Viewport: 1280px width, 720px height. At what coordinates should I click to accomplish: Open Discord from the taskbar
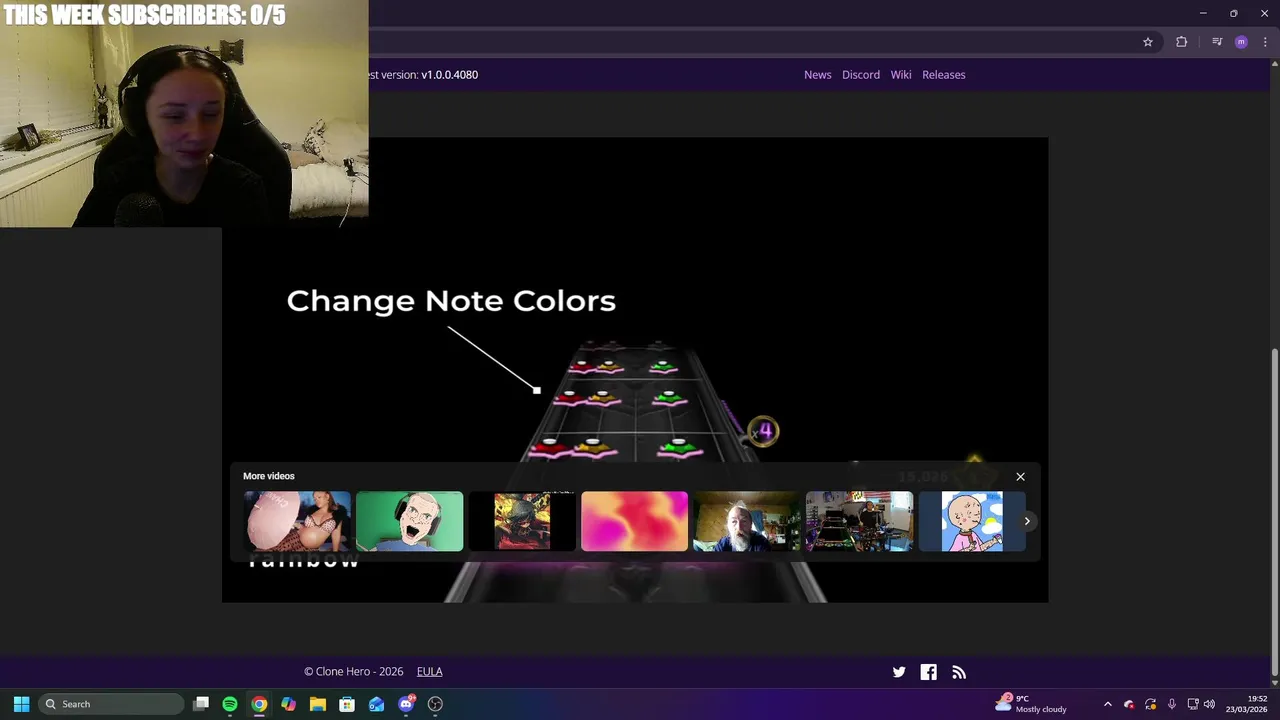click(x=406, y=704)
